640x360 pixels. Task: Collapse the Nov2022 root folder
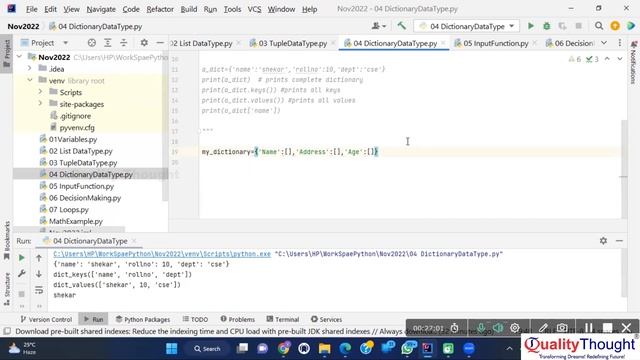tap(20, 57)
